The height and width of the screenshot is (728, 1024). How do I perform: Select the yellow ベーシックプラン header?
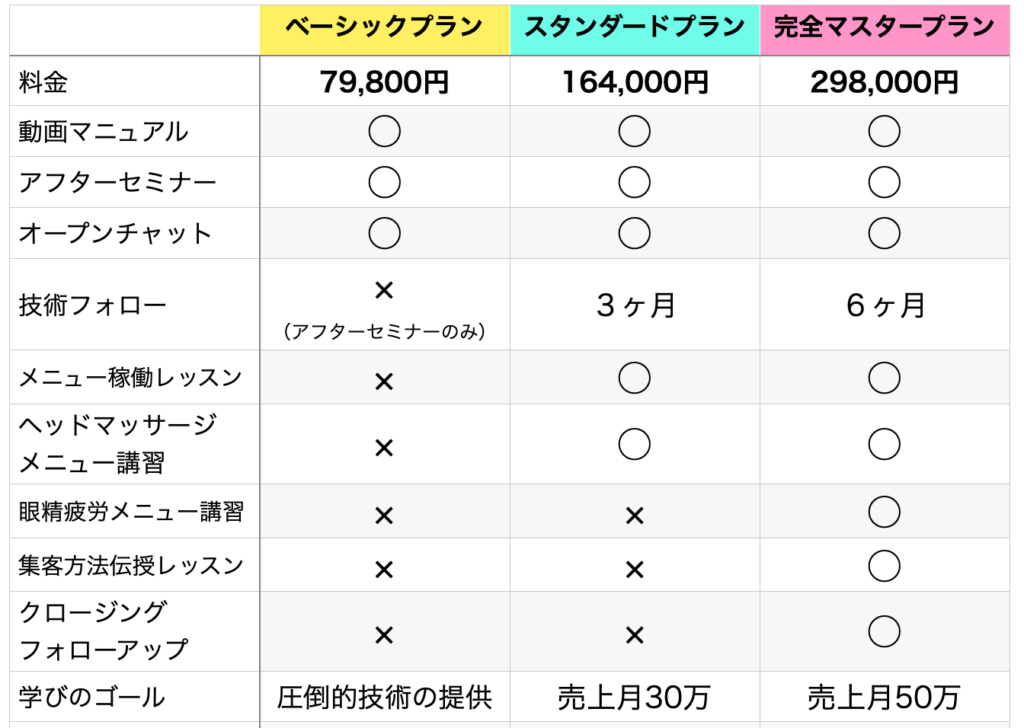384,28
